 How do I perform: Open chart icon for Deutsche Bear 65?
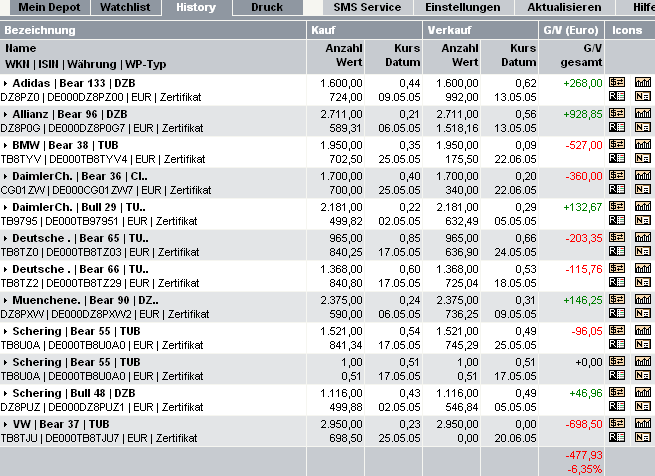pos(642,238)
